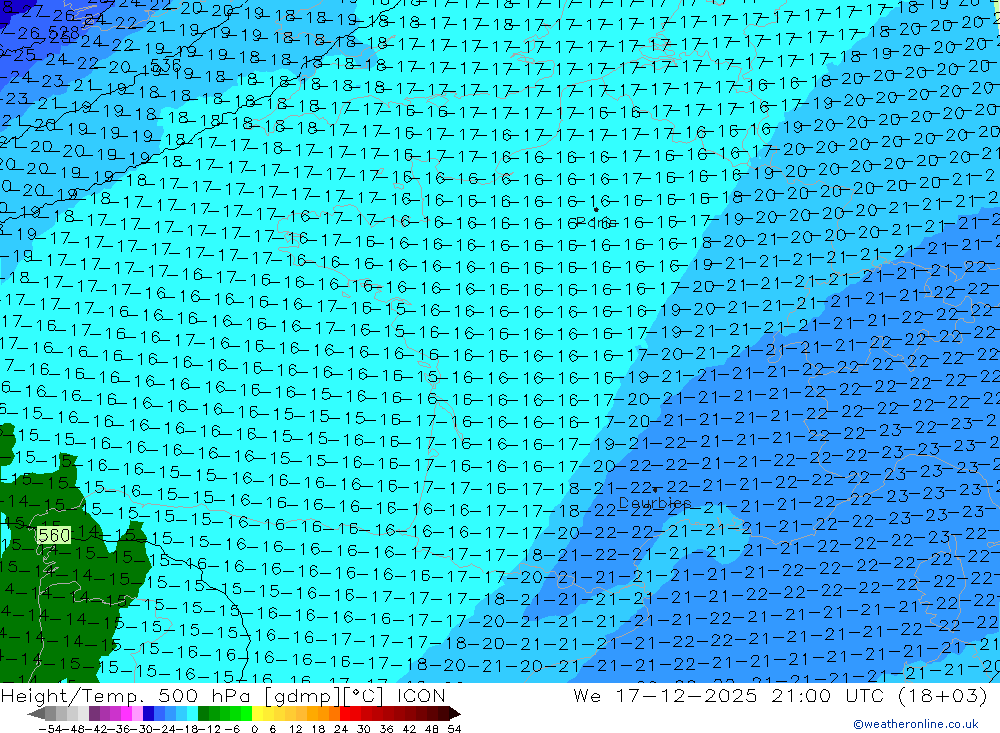Click the left grey arrow end of legend
Viewport: 1000px width, 733px height.
click(36, 713)
